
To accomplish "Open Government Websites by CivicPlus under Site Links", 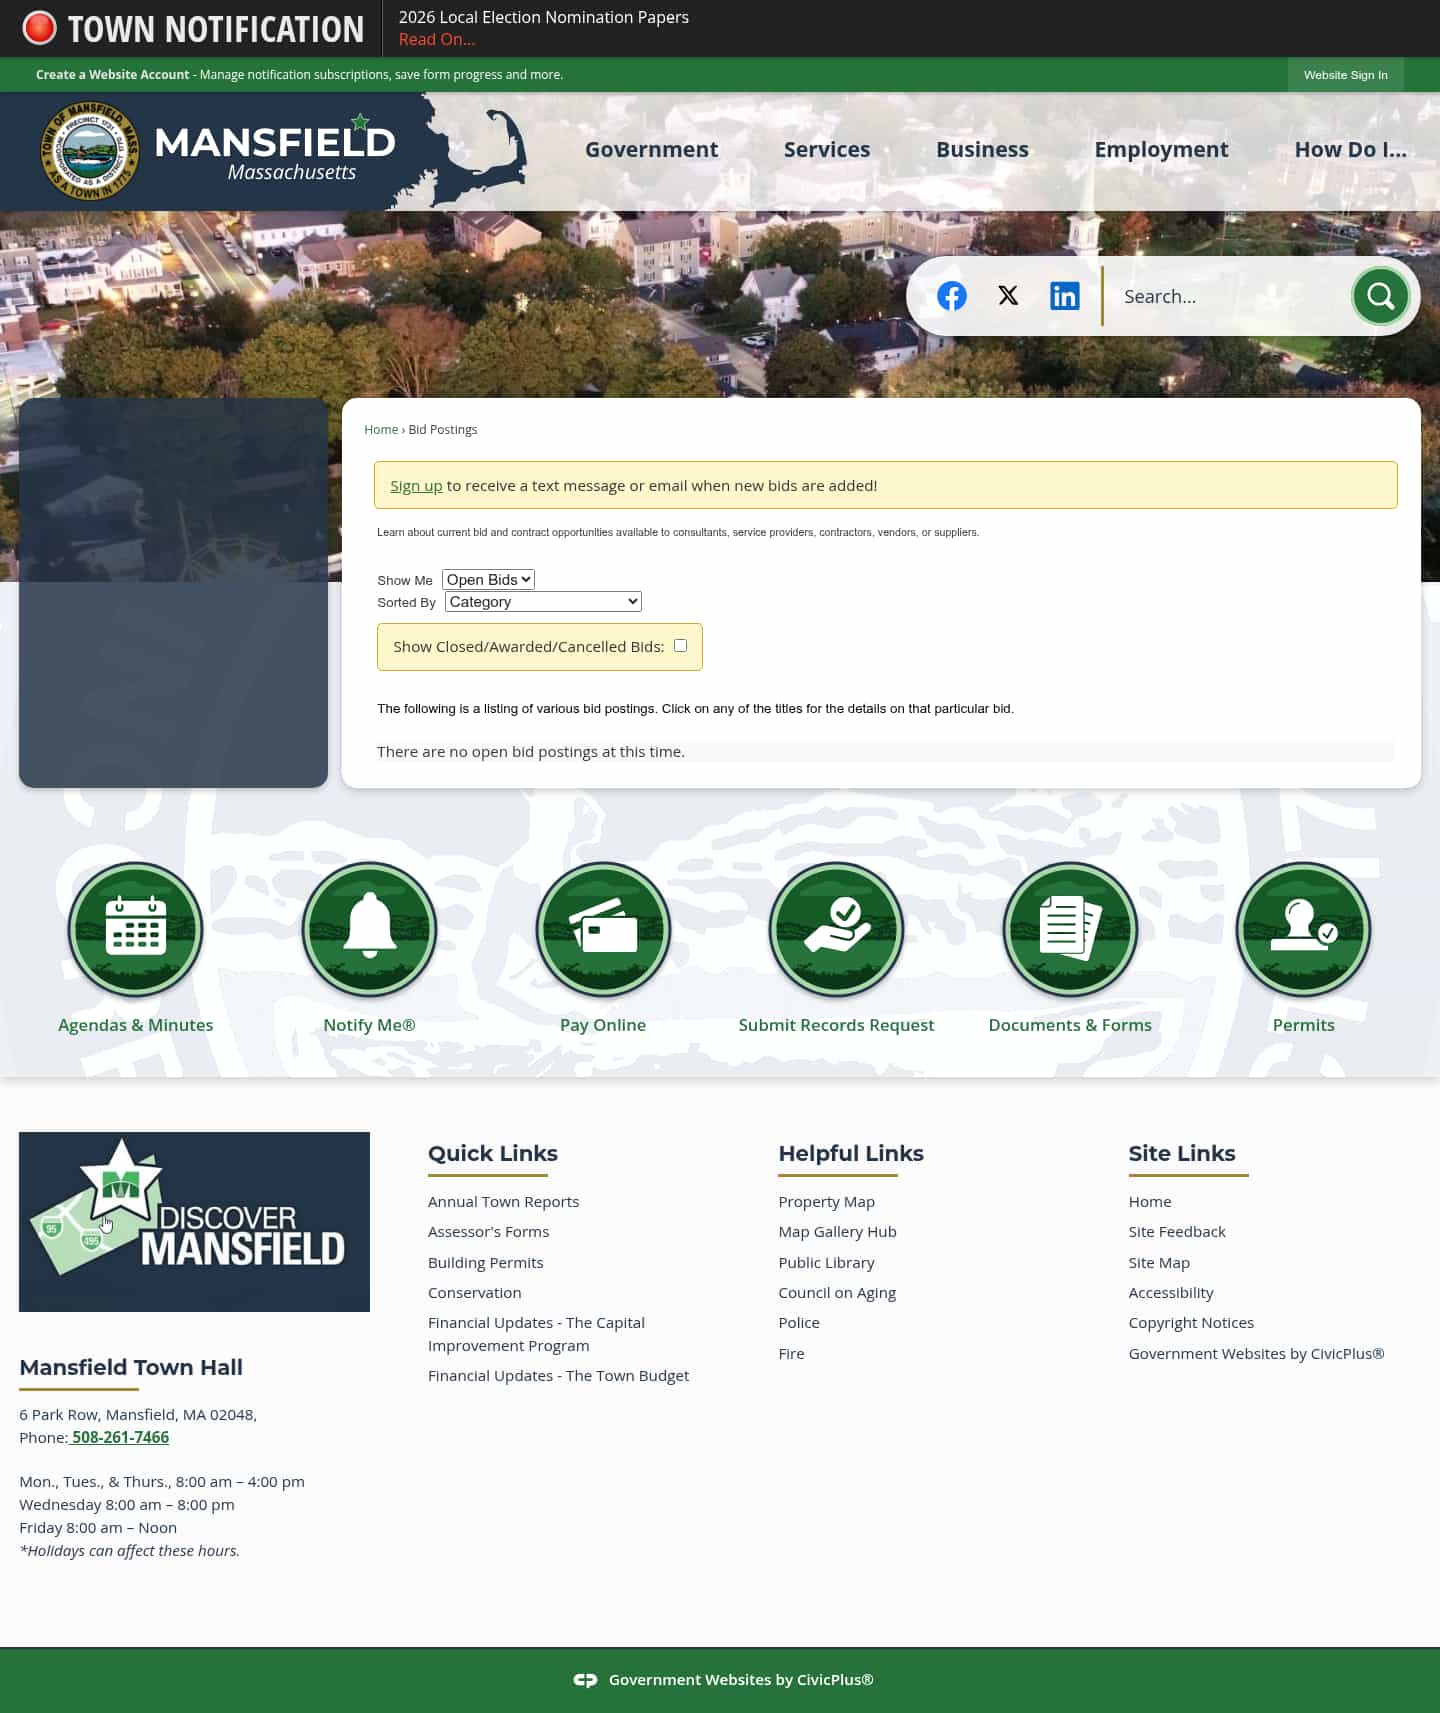I will pos(1256,1354).
